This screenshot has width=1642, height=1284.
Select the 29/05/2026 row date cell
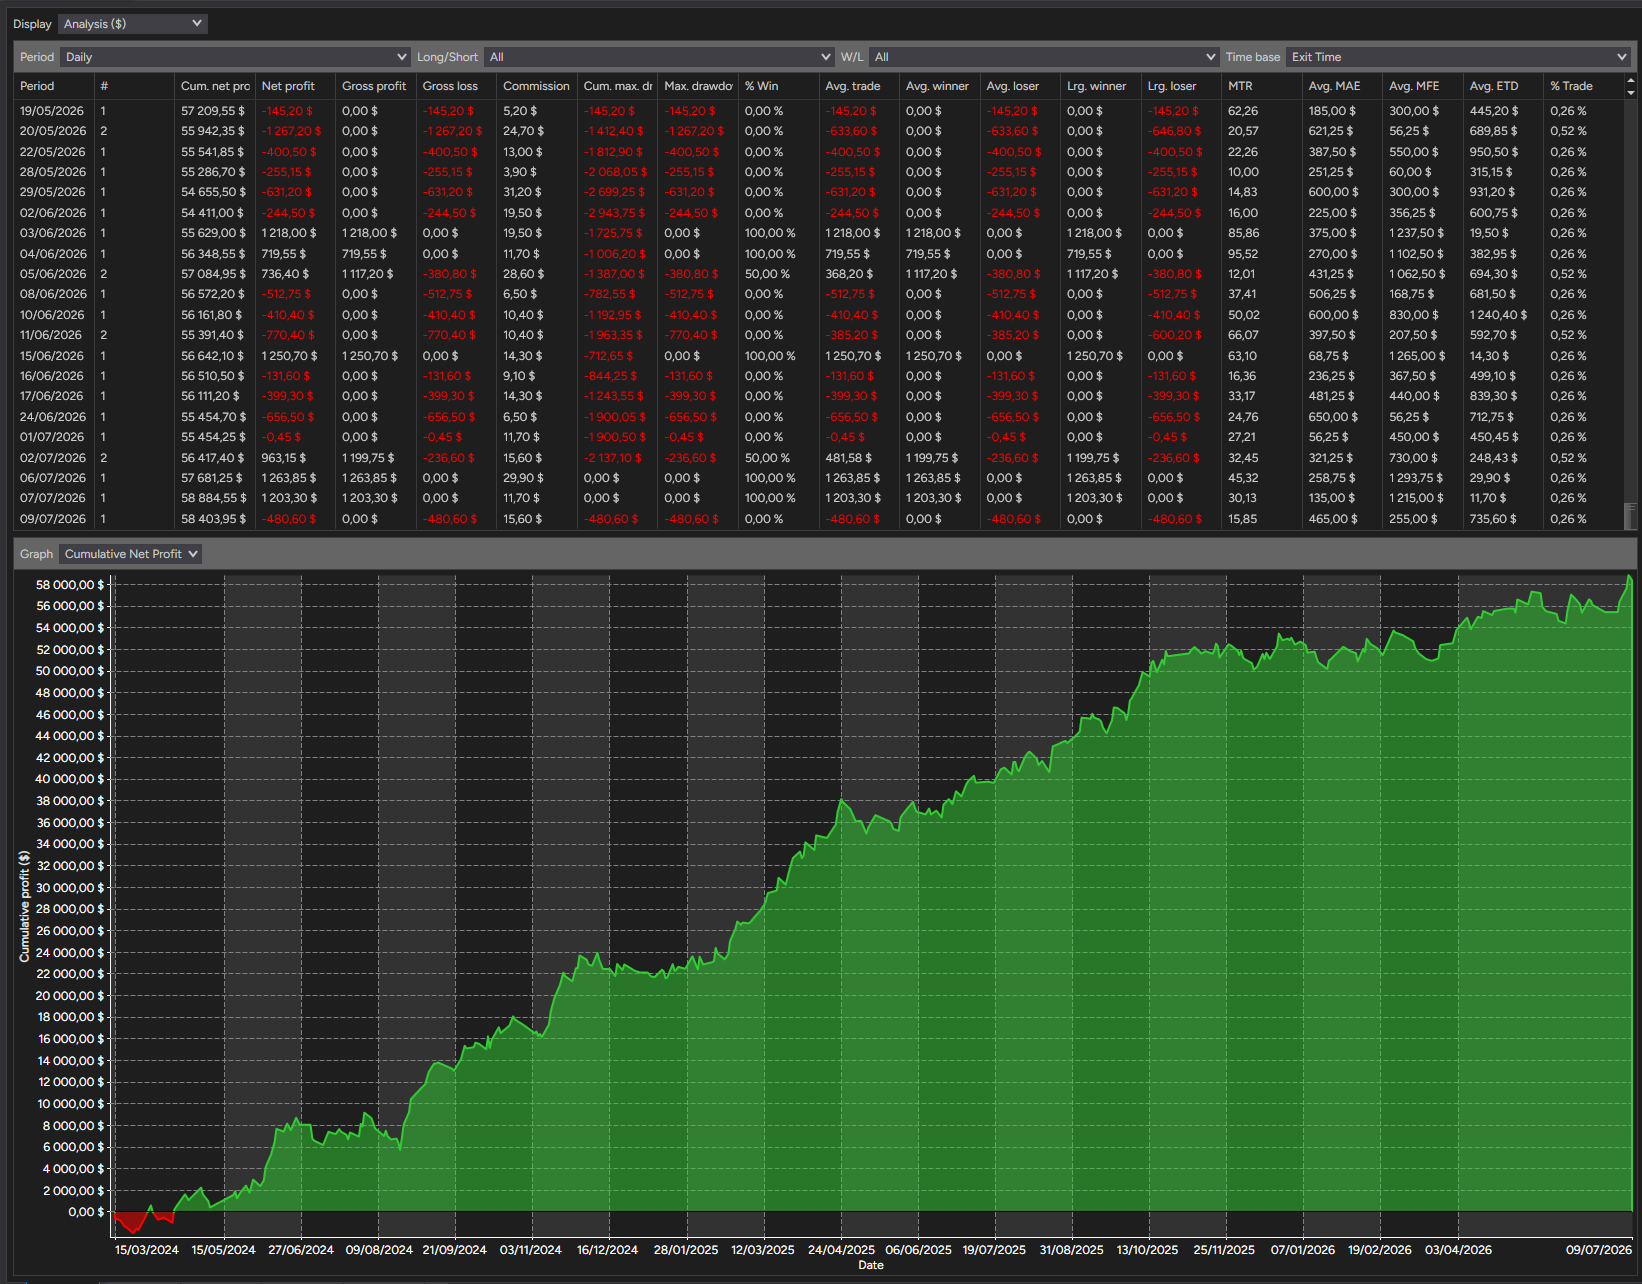[52, 192]
